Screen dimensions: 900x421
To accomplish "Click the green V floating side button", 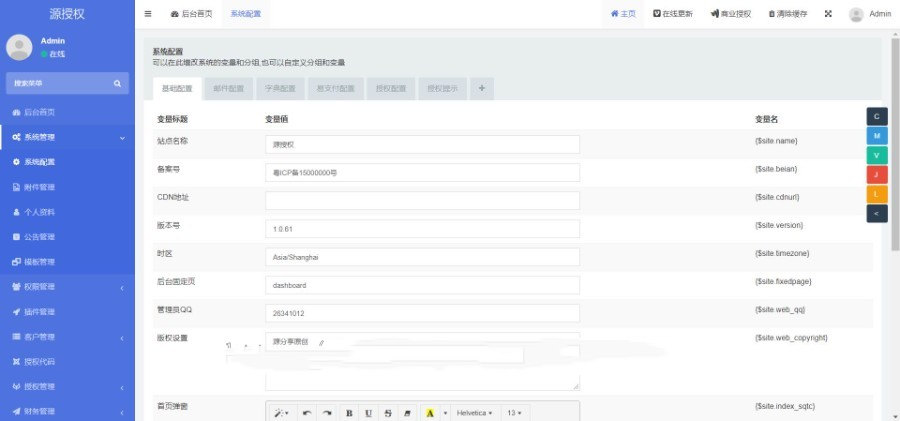I will (877, 155).
